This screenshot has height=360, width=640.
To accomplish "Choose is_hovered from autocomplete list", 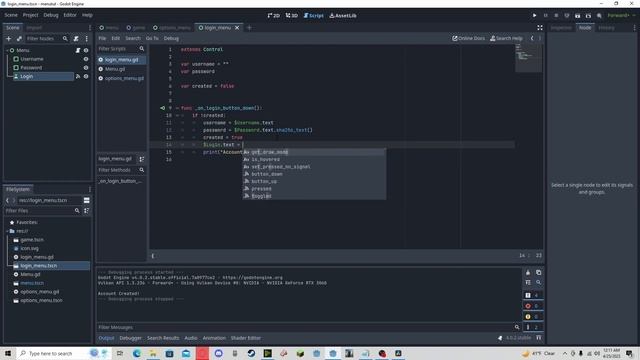I will [314, 160].
